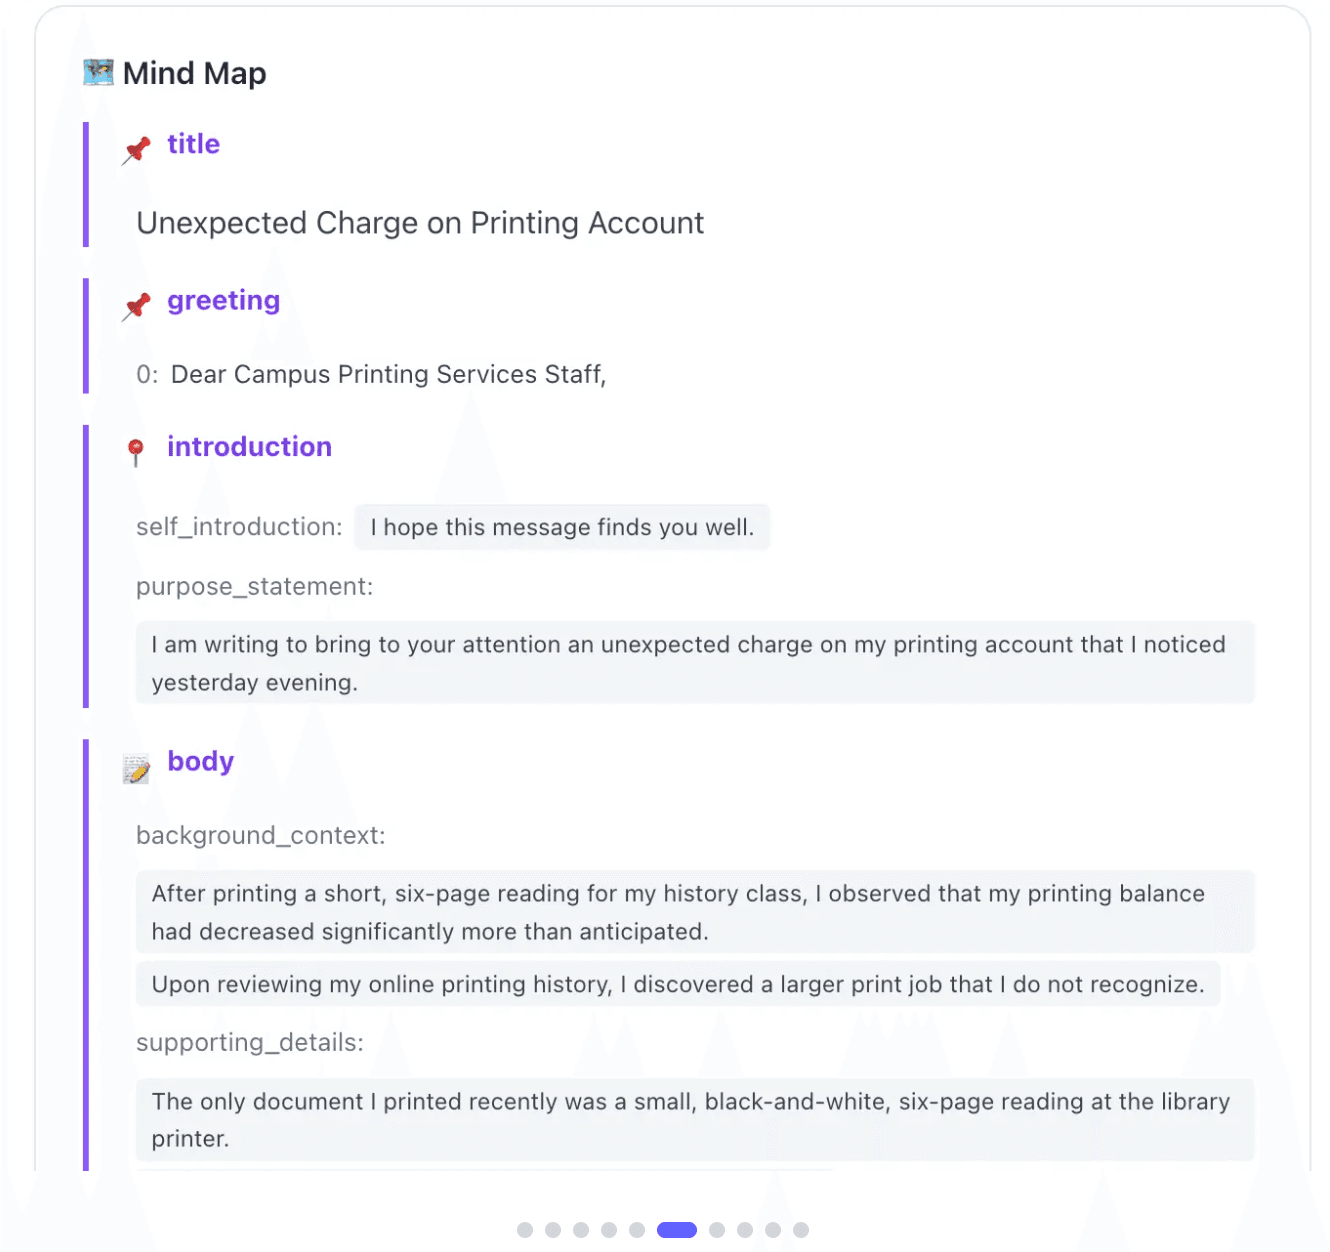
Task: Click the purpose_statement text box
Action: (x=695, y=662)
